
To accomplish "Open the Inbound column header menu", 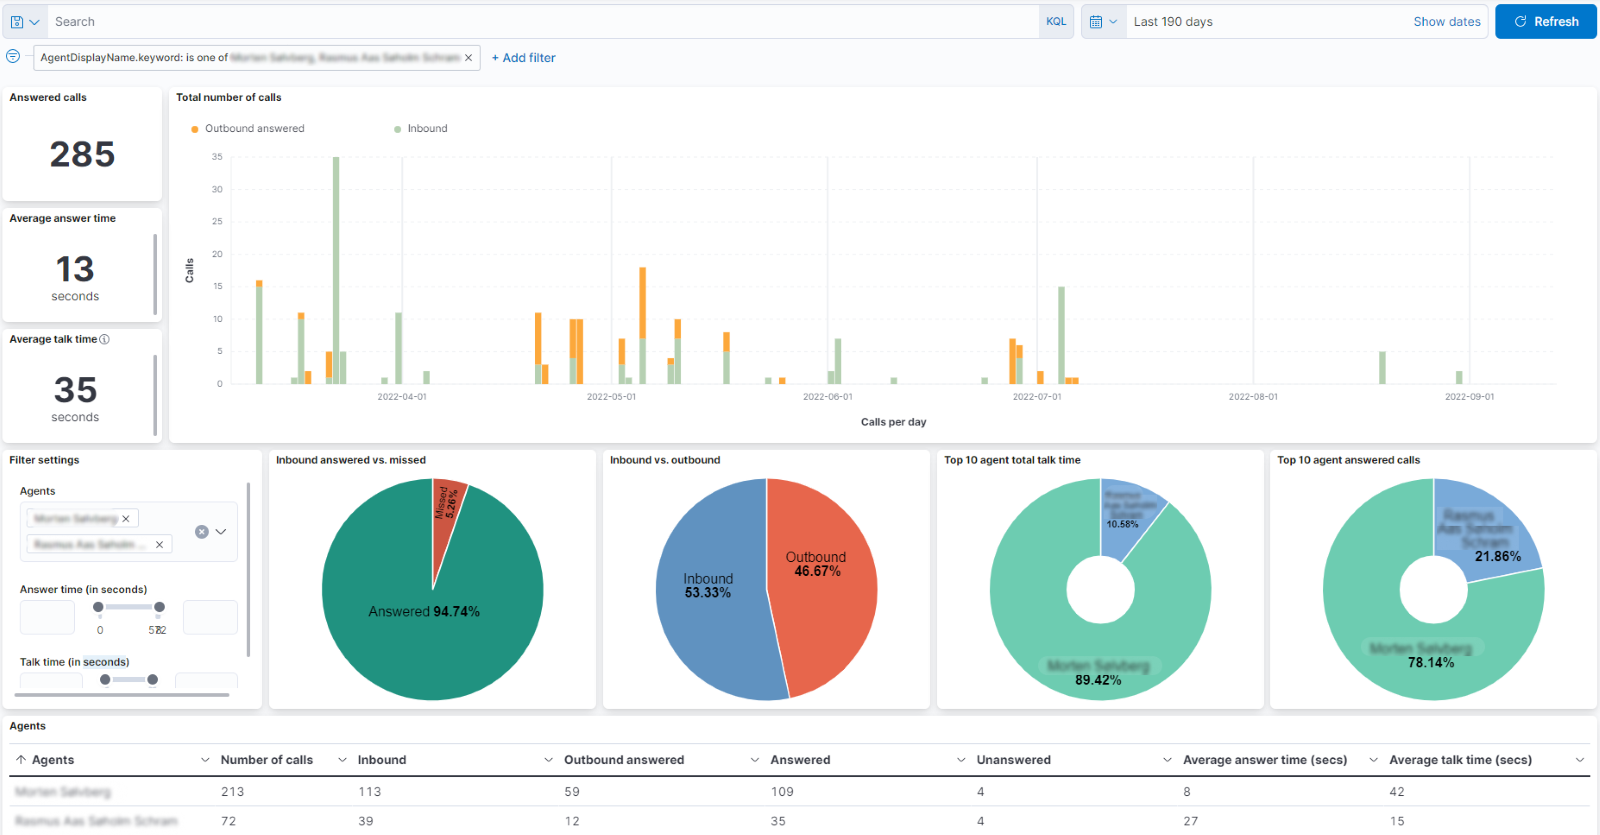I will click(548, 760).
